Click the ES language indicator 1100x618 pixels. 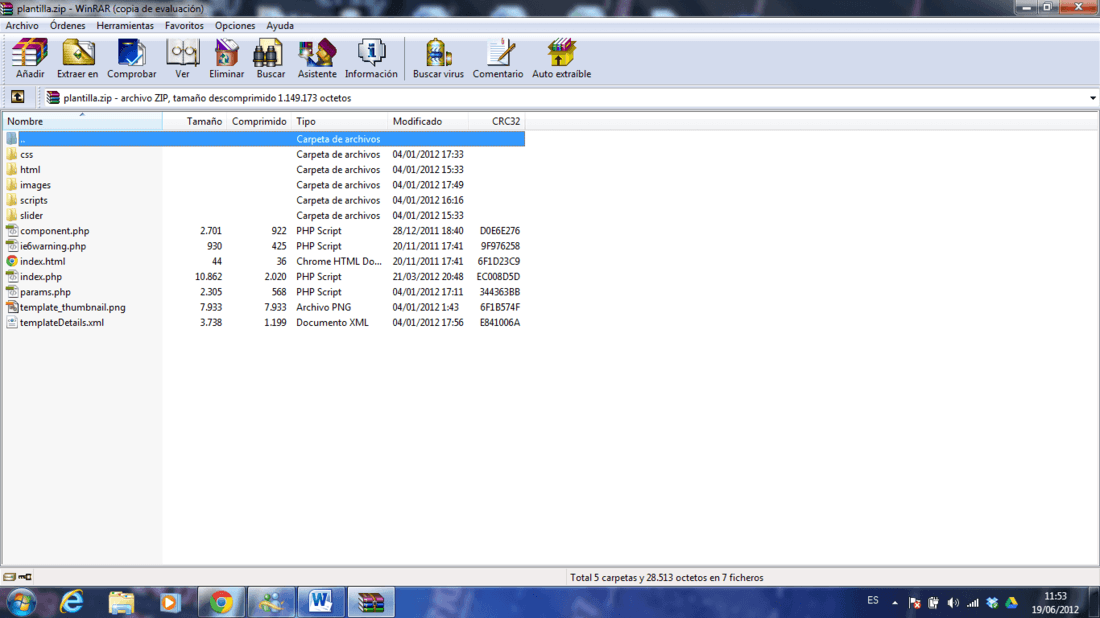tap(873, 600)
